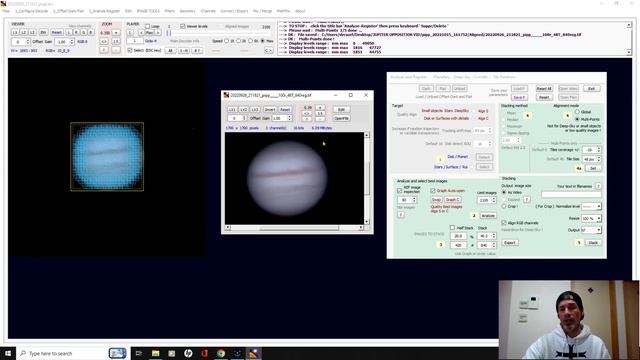Click the fit <> zoom button in Zoom panel
The width and height of the screenshot is (640, 360).
pyautogui.click(x=104, y=42)
